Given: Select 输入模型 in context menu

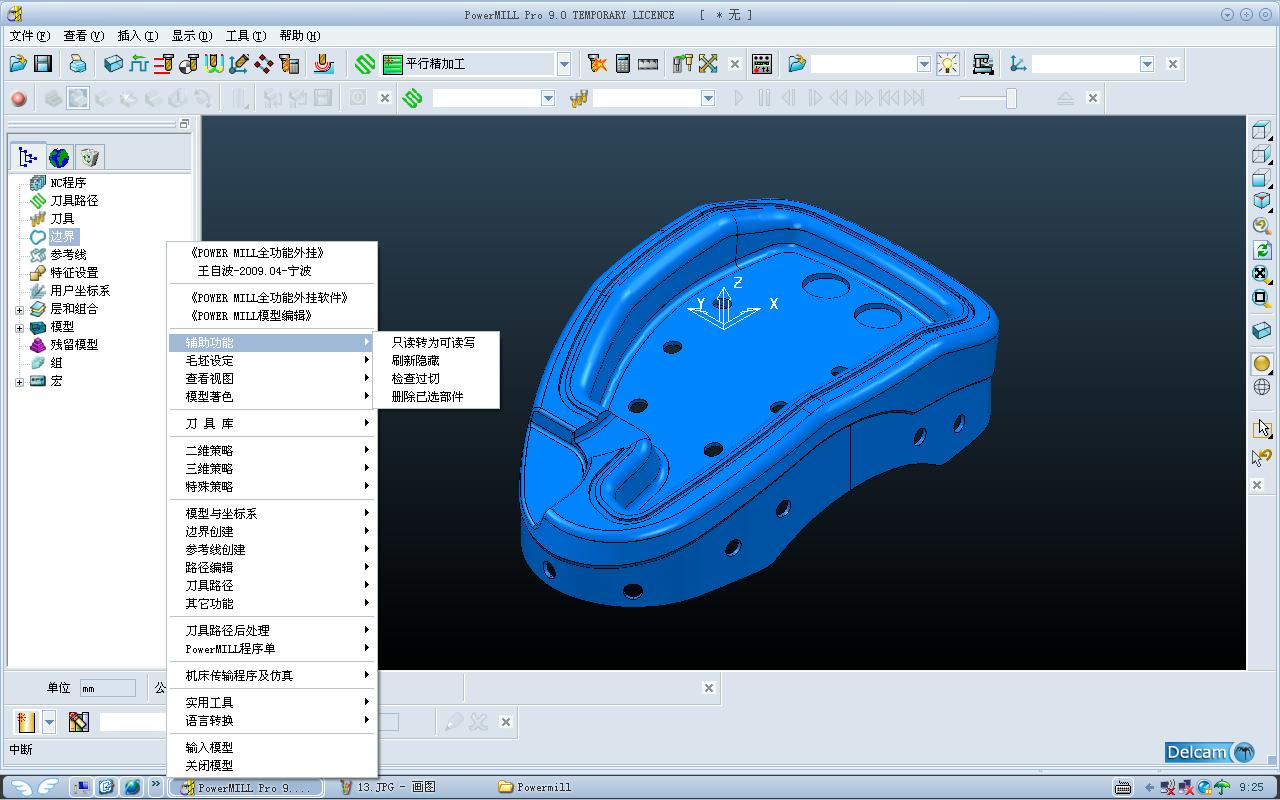Looking at the screenshot, I should coord(272,747).
